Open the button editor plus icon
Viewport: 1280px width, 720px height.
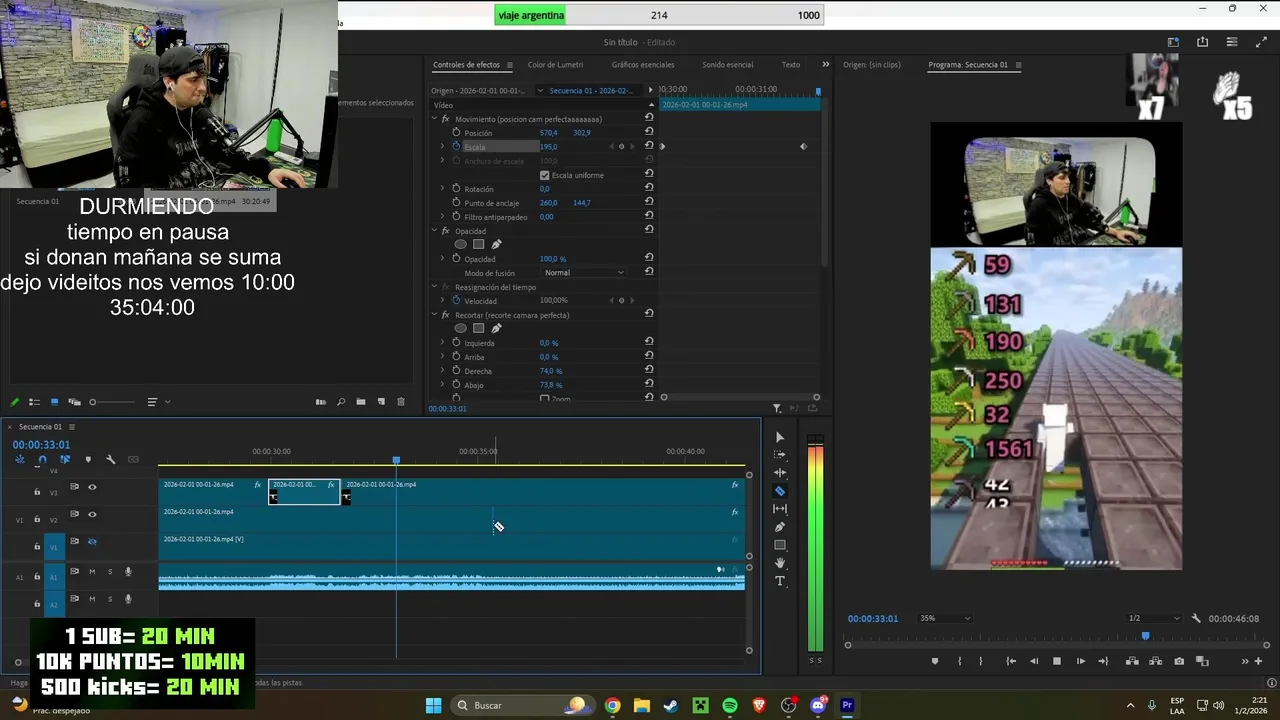point(1258,661)
